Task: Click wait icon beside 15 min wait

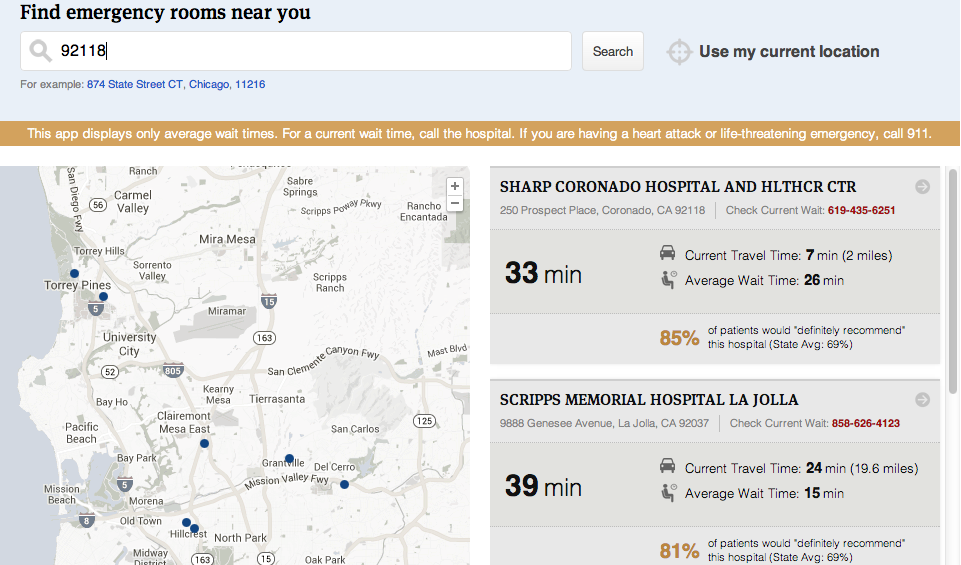Action: [x=669, y=492]
